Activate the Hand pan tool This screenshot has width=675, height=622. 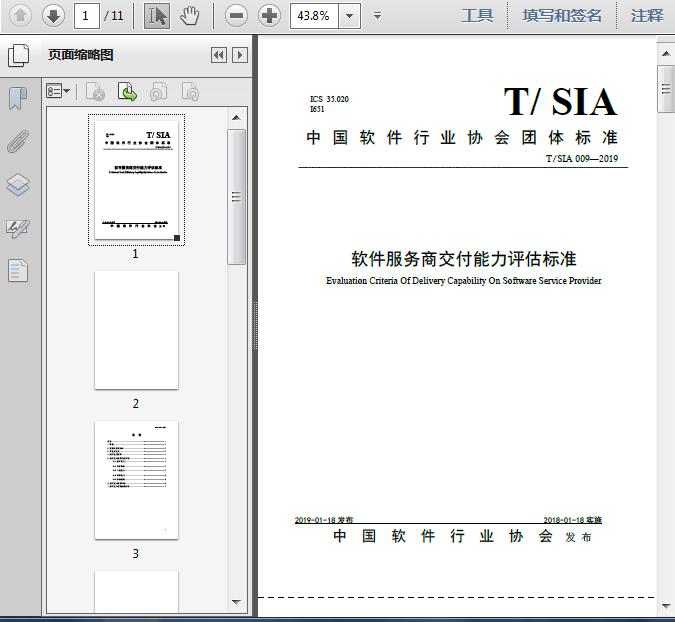click(x=189, y=16)
